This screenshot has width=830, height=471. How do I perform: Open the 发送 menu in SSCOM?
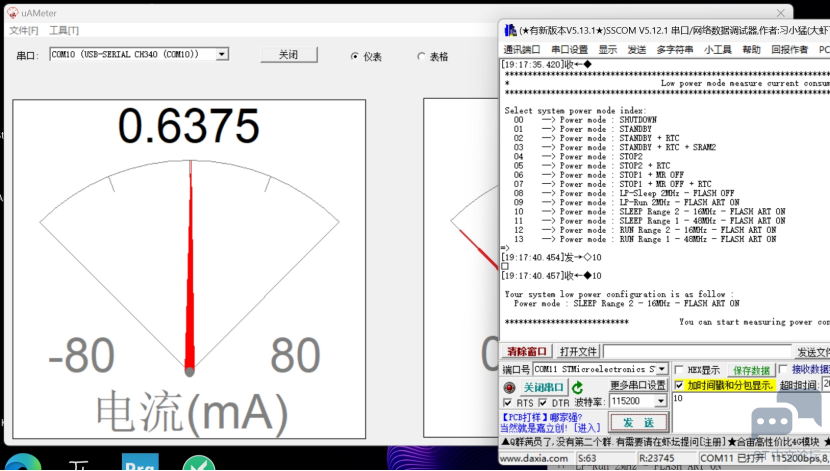click(637, 50)
